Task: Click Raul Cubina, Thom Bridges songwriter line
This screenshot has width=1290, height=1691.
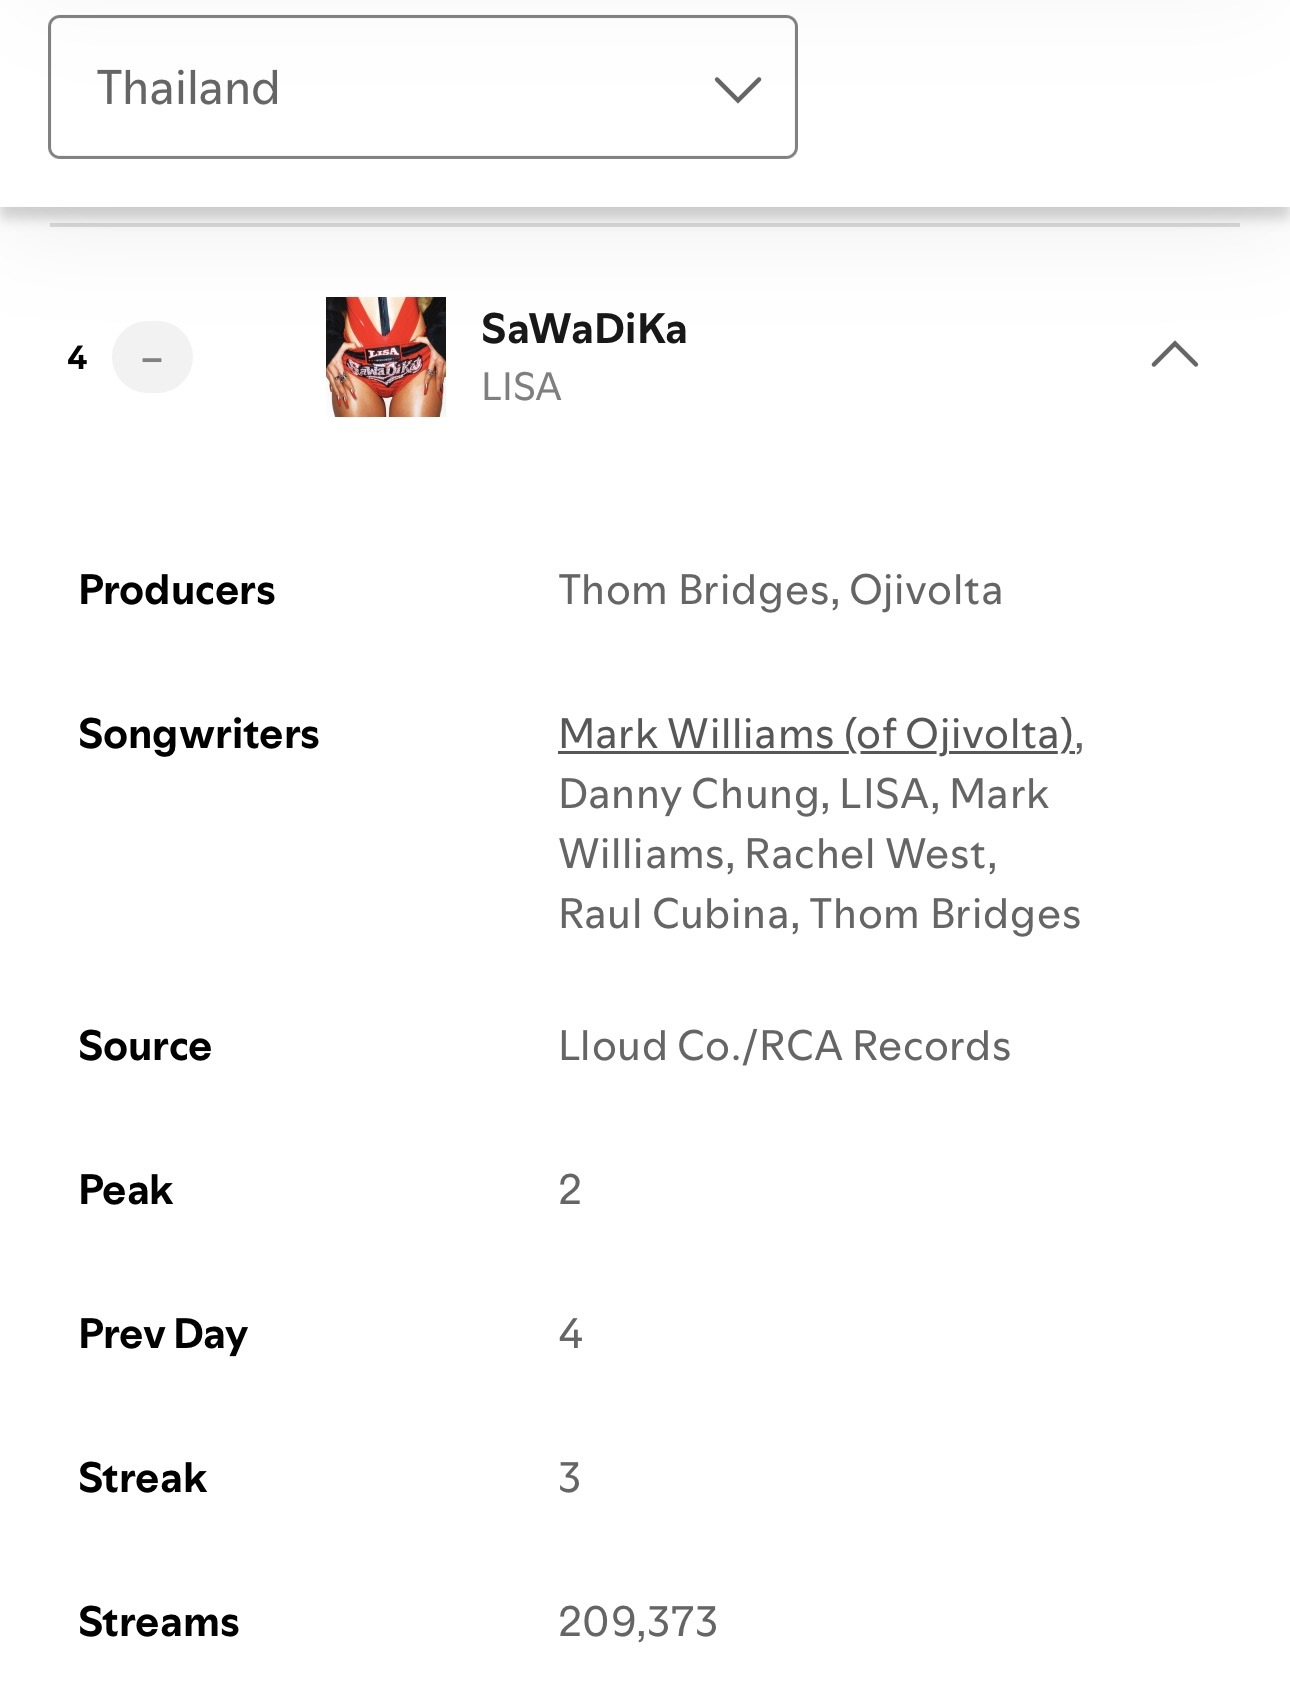Action: [x=819, y=914]
